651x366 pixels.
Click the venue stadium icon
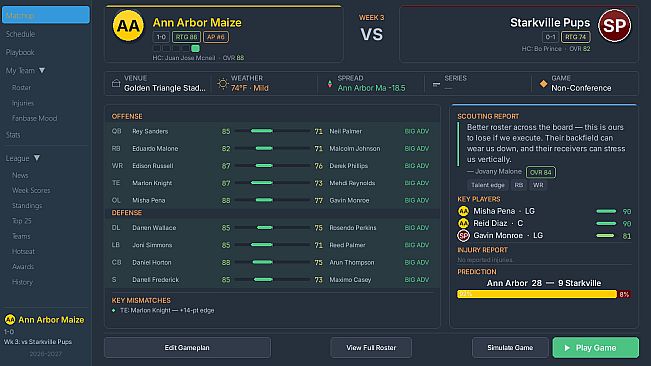(x=116, y=83)
